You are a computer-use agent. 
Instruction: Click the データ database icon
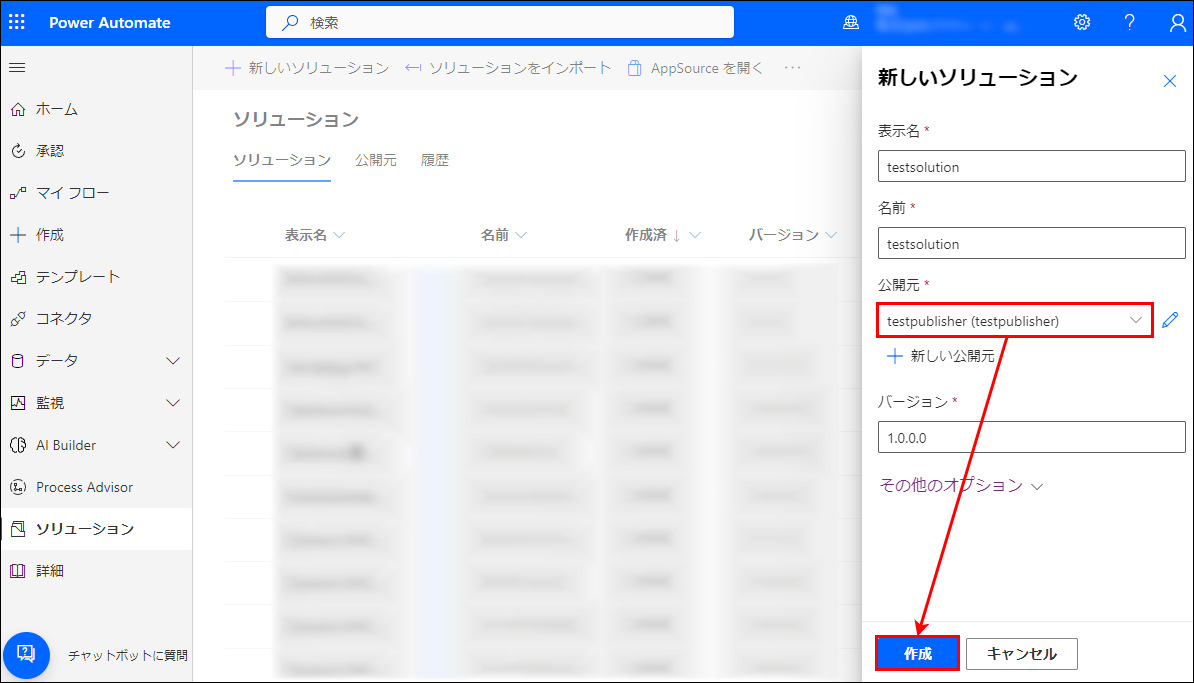[18, 361]
